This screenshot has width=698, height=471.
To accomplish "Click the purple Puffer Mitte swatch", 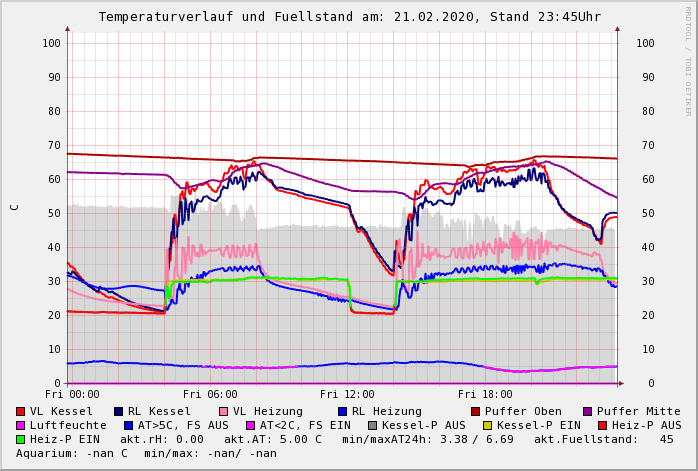I will pyautogui.click(x=587, y=411).
